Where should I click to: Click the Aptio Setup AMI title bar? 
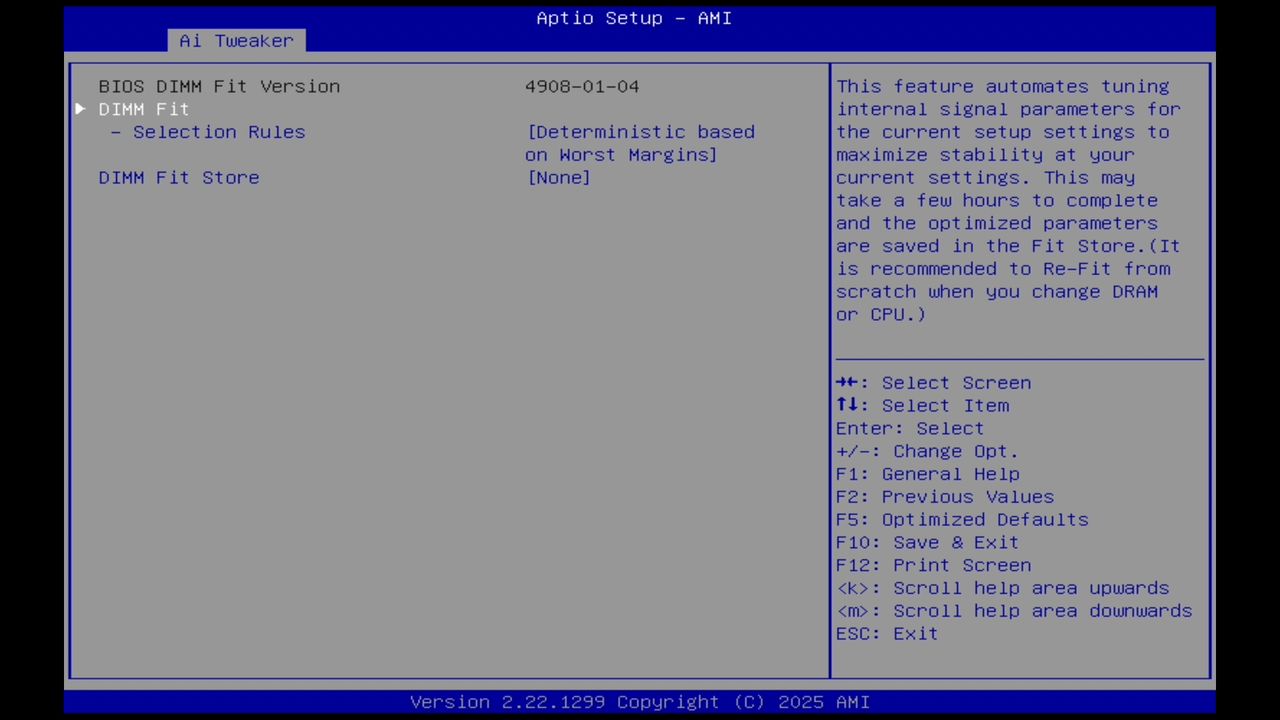pyautogui.click(x=633, y=17)
